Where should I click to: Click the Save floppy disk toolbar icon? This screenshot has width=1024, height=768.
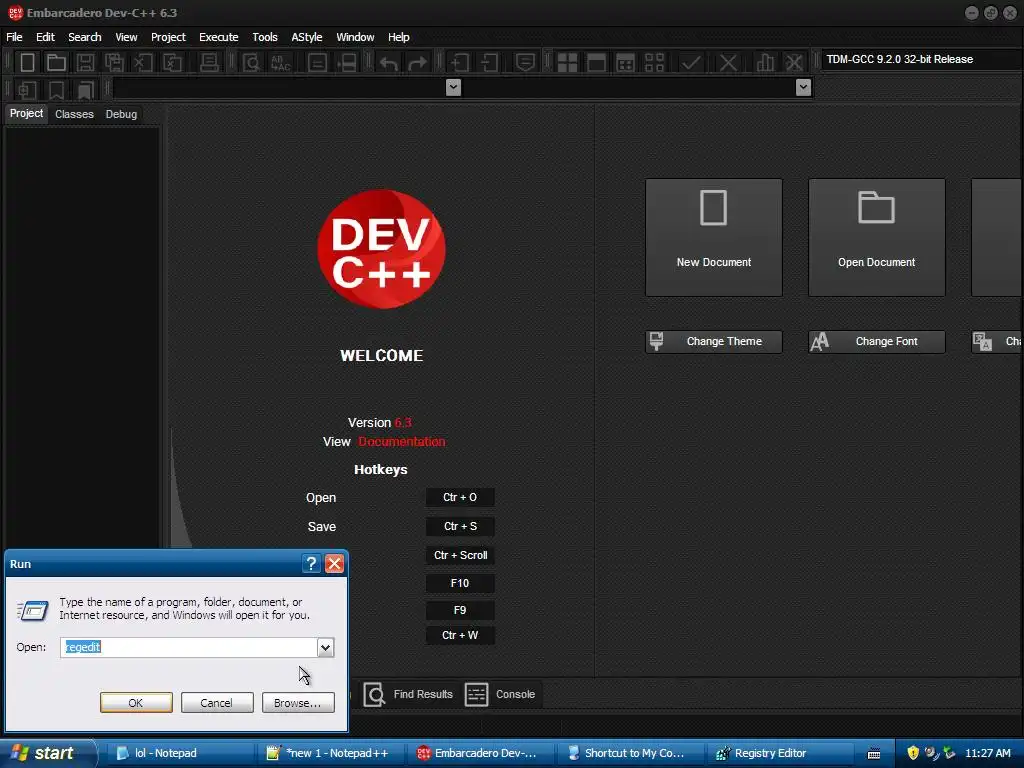pos(85,63)
